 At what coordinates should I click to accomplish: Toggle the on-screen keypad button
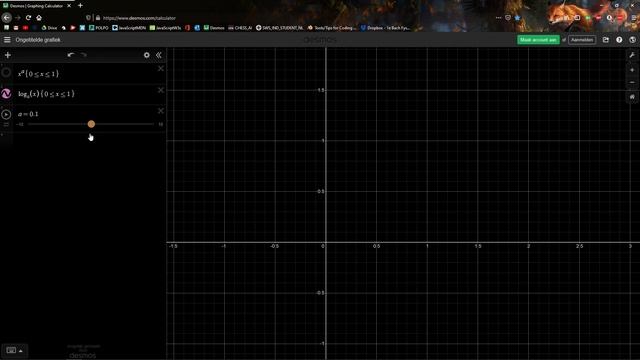pos(14,350)
